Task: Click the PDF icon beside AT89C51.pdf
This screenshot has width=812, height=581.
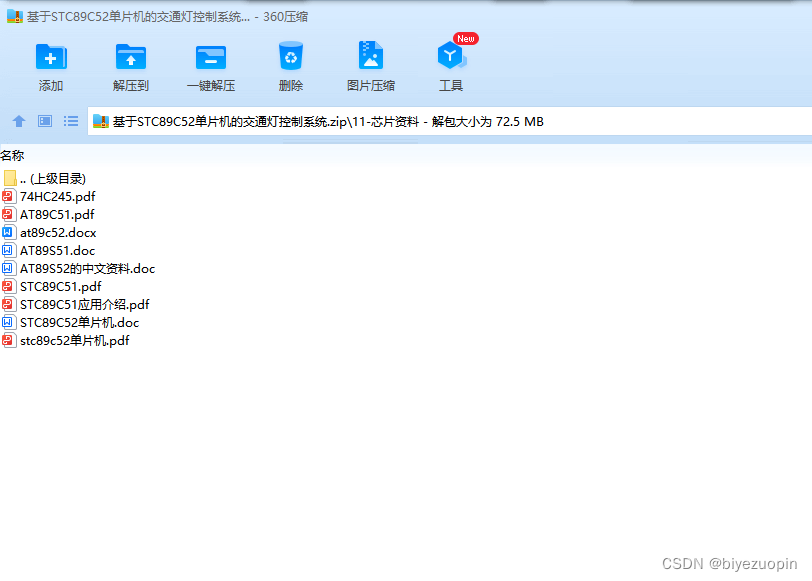Action: pyautogui.click(x=8, y=214)
